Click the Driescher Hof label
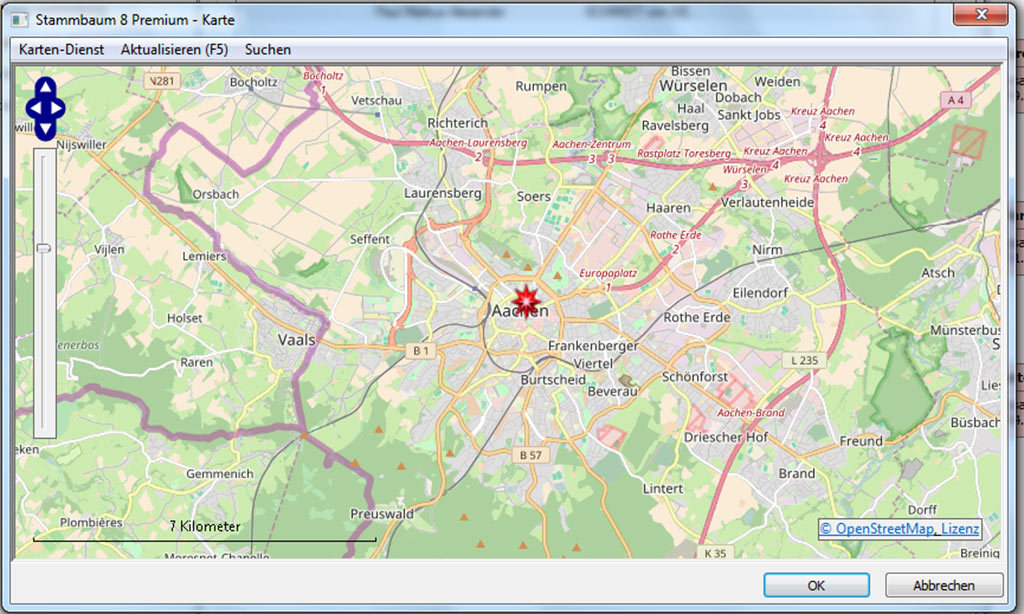Viewport: 1024px width, 614px height. pos(726,437)
